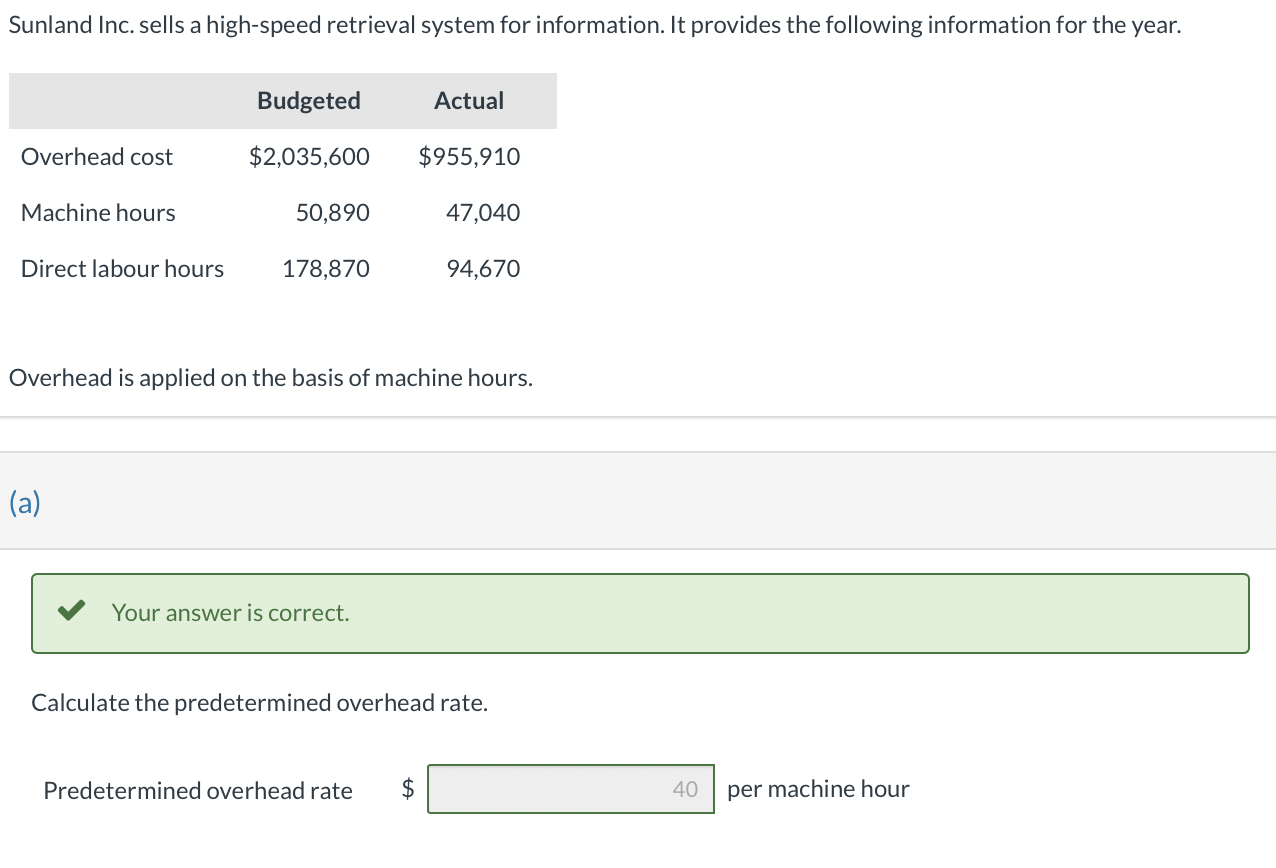Select the Calculate the predetermined overhead rate prompt
The height and width of the screenshot is (868, 1276).
tap(260, 703)
